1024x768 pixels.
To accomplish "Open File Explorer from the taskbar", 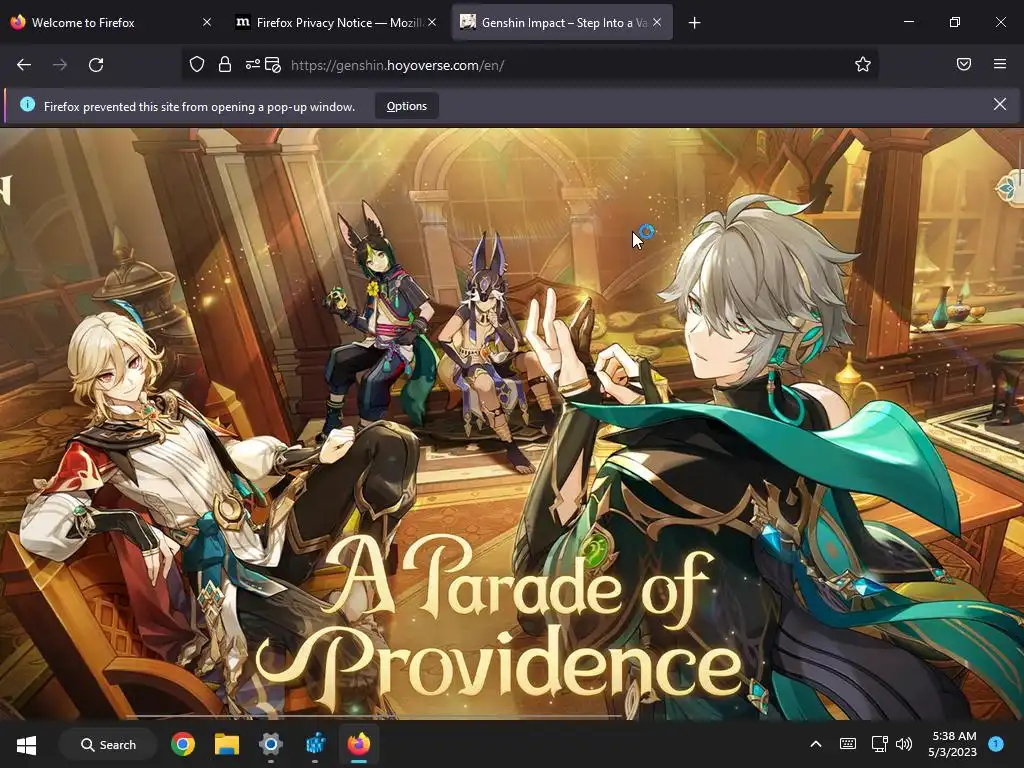I will point(227,744).
